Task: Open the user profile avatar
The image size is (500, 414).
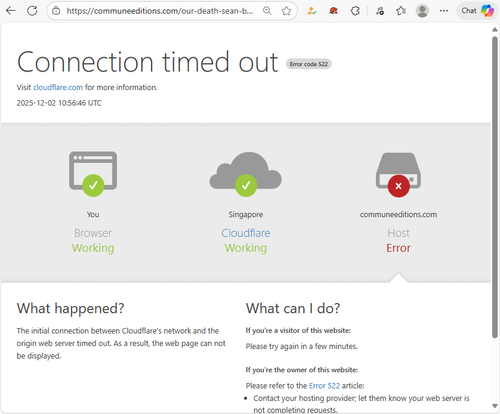Action: coord(422,11)
